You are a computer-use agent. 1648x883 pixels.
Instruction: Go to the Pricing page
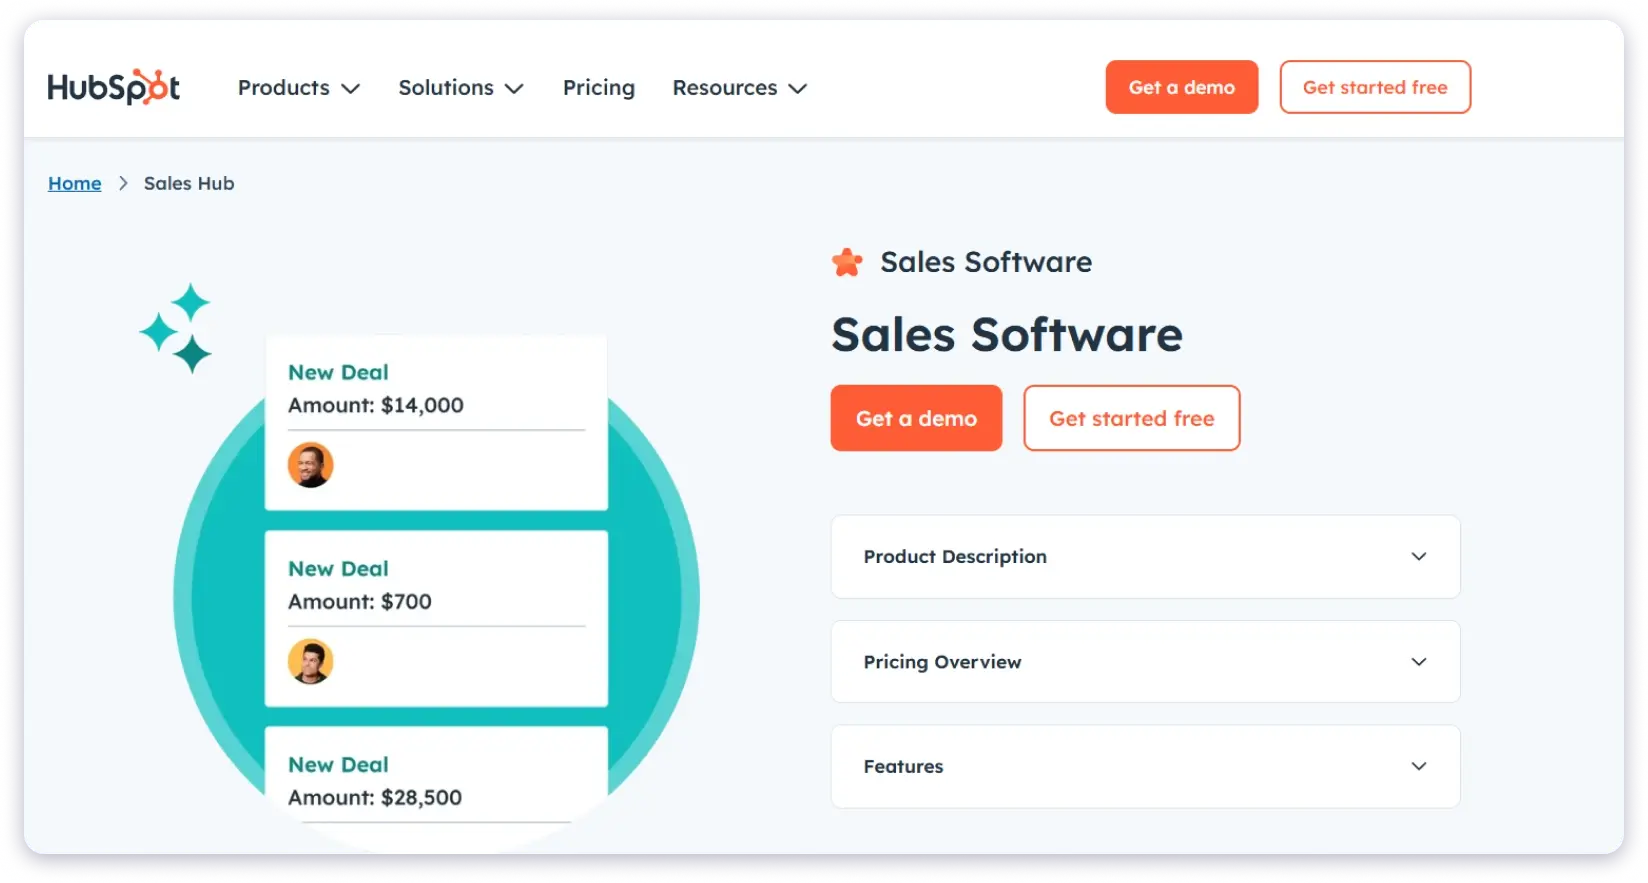(598, 88)
